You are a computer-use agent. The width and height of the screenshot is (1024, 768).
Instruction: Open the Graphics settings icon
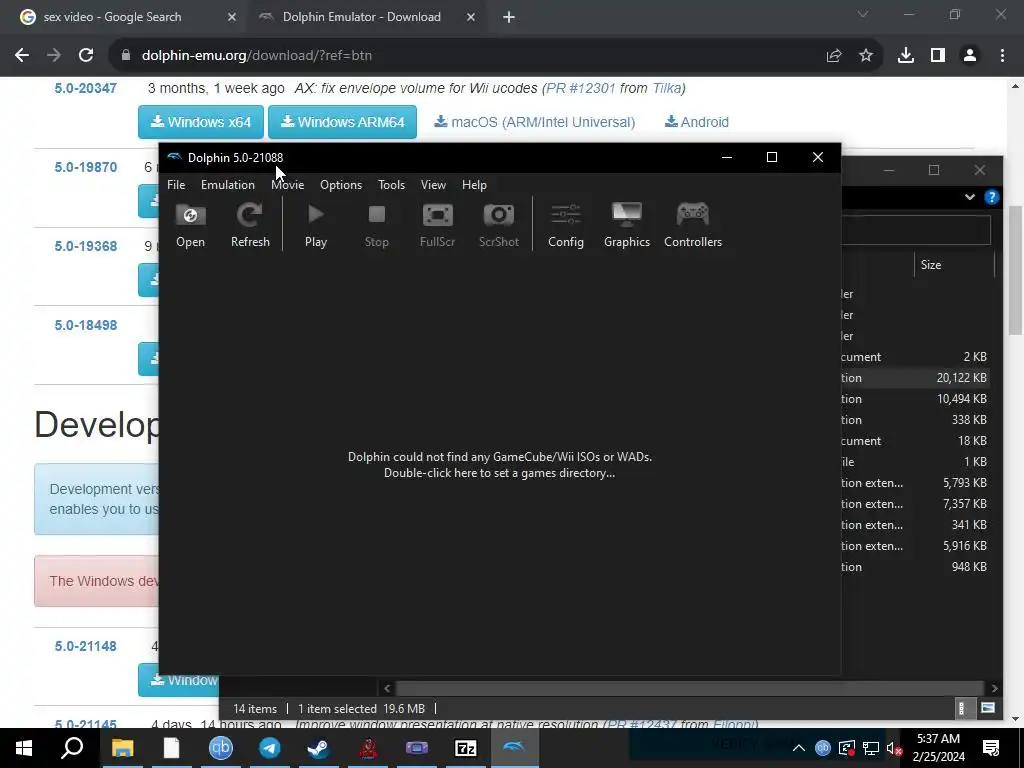point(627,225)
